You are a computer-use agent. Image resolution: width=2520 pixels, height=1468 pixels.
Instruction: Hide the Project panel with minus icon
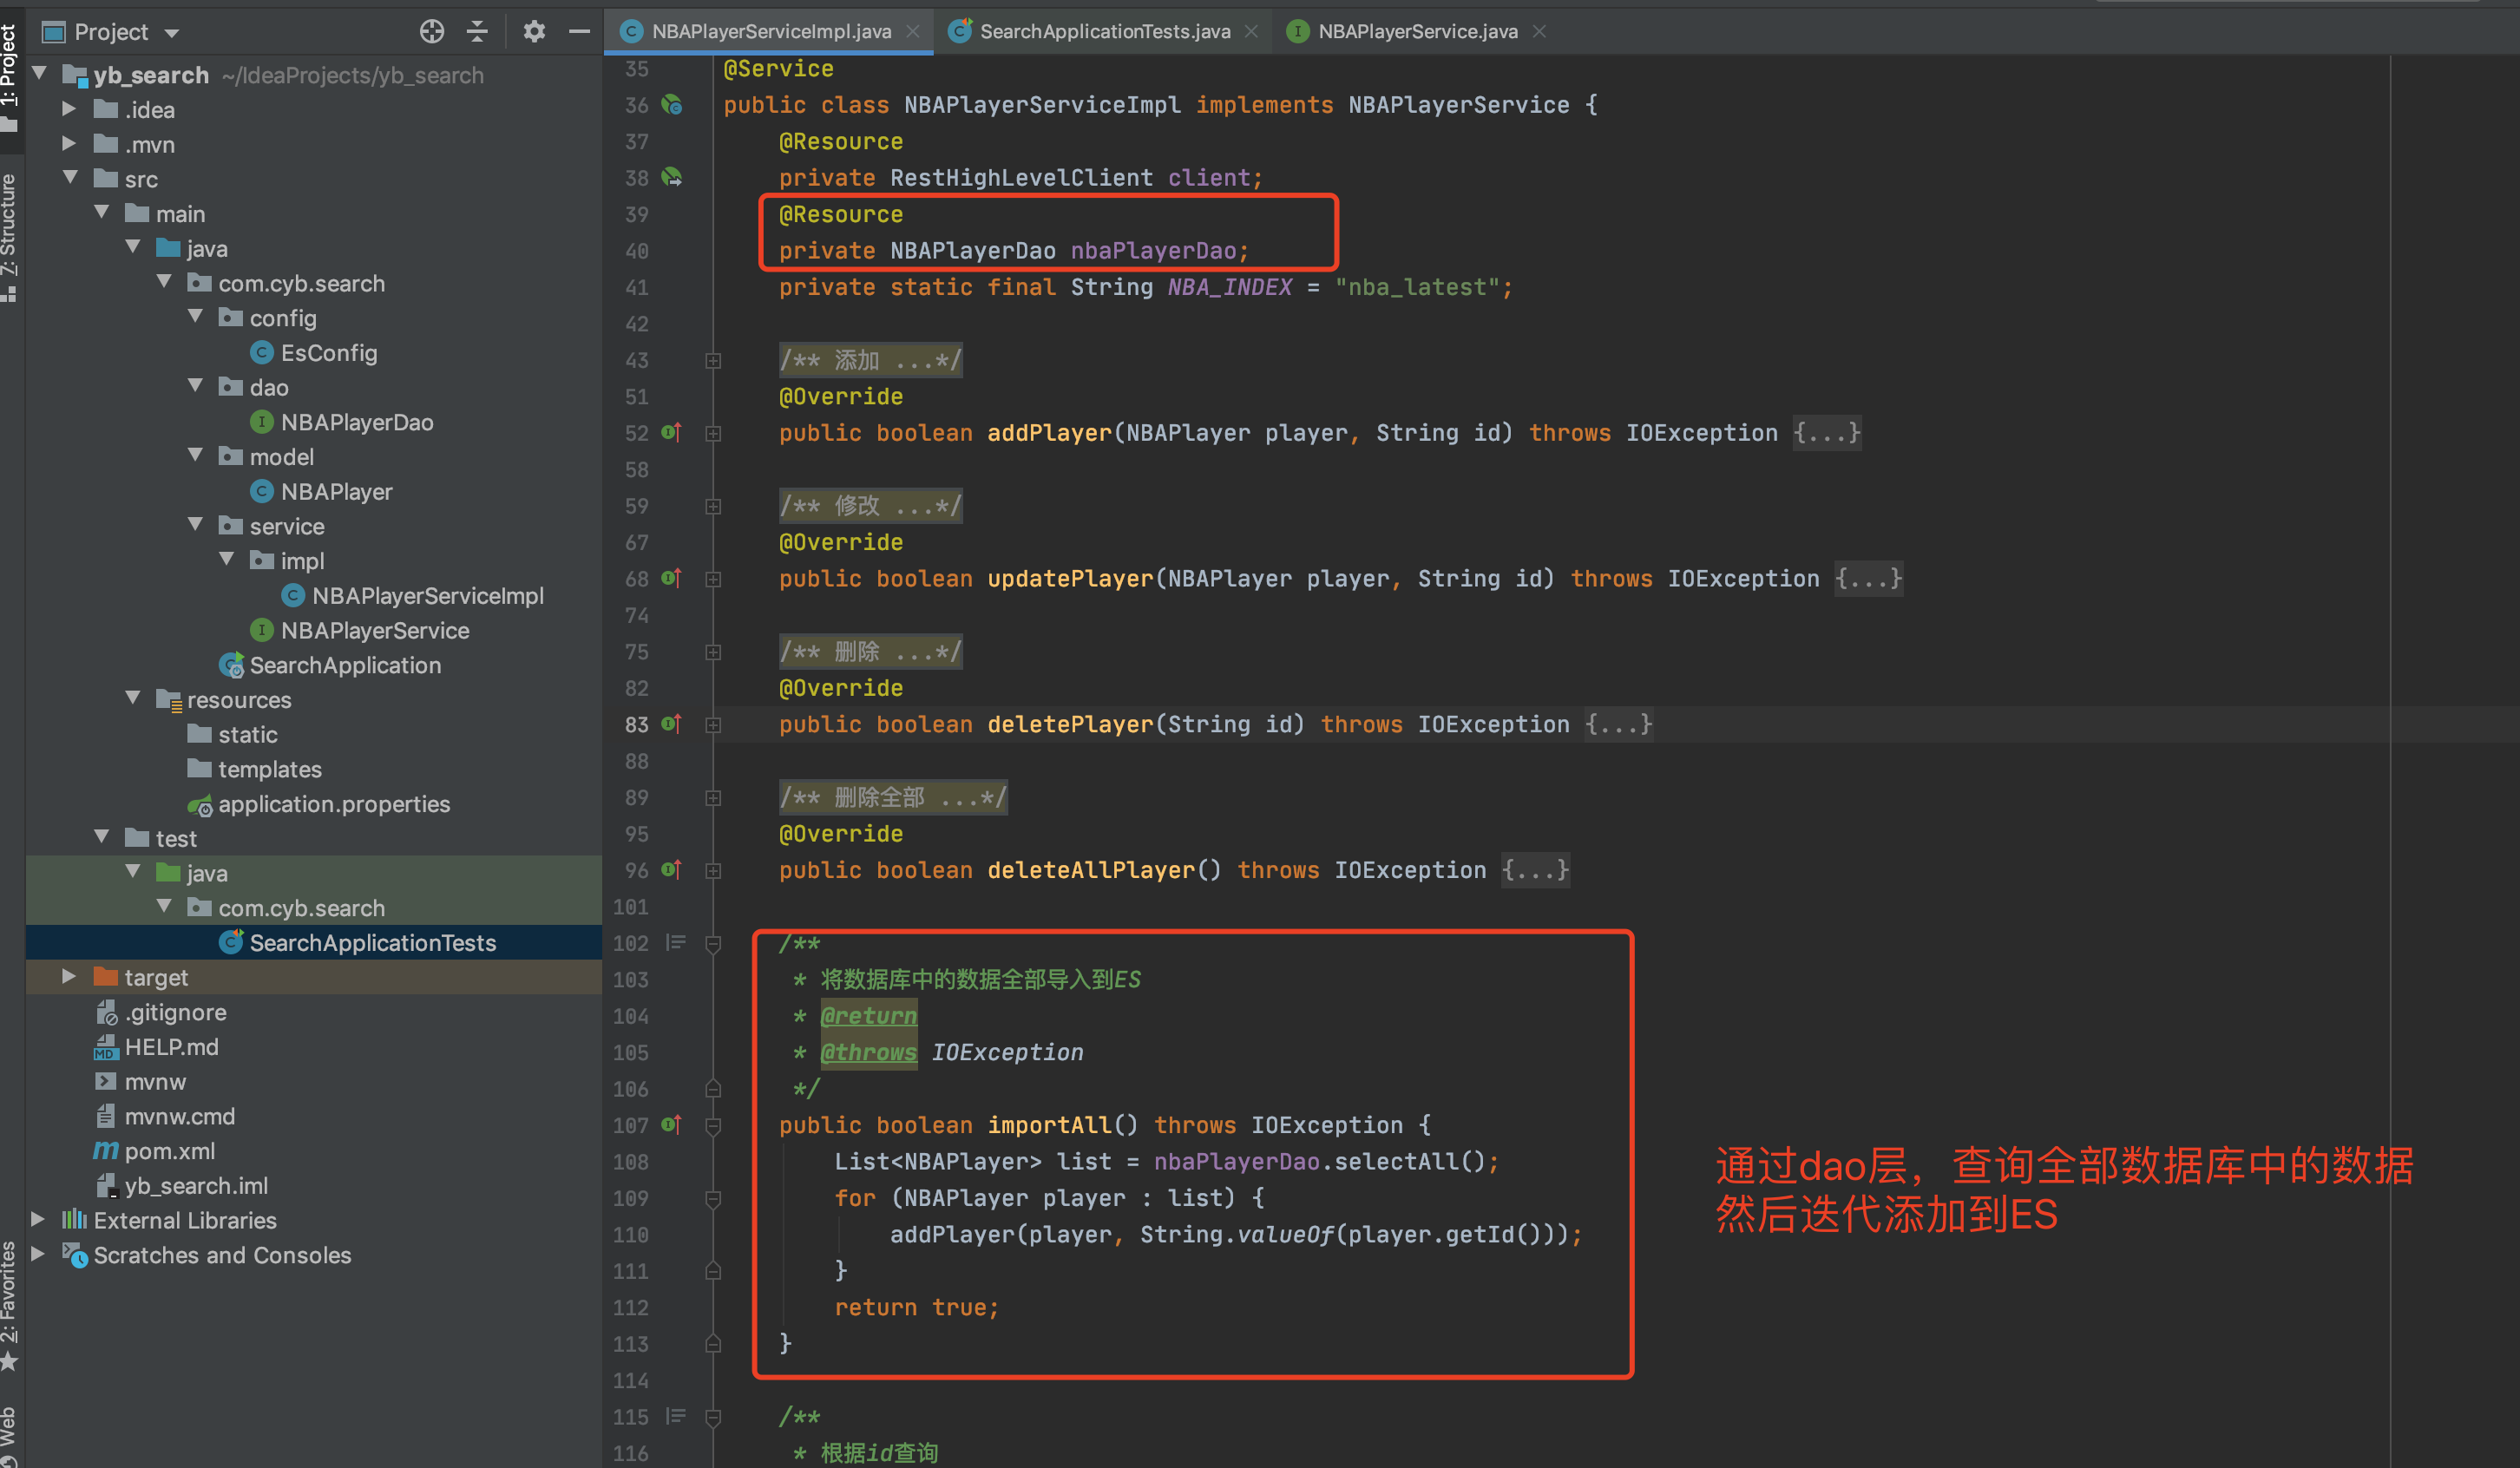click(579, 32)
